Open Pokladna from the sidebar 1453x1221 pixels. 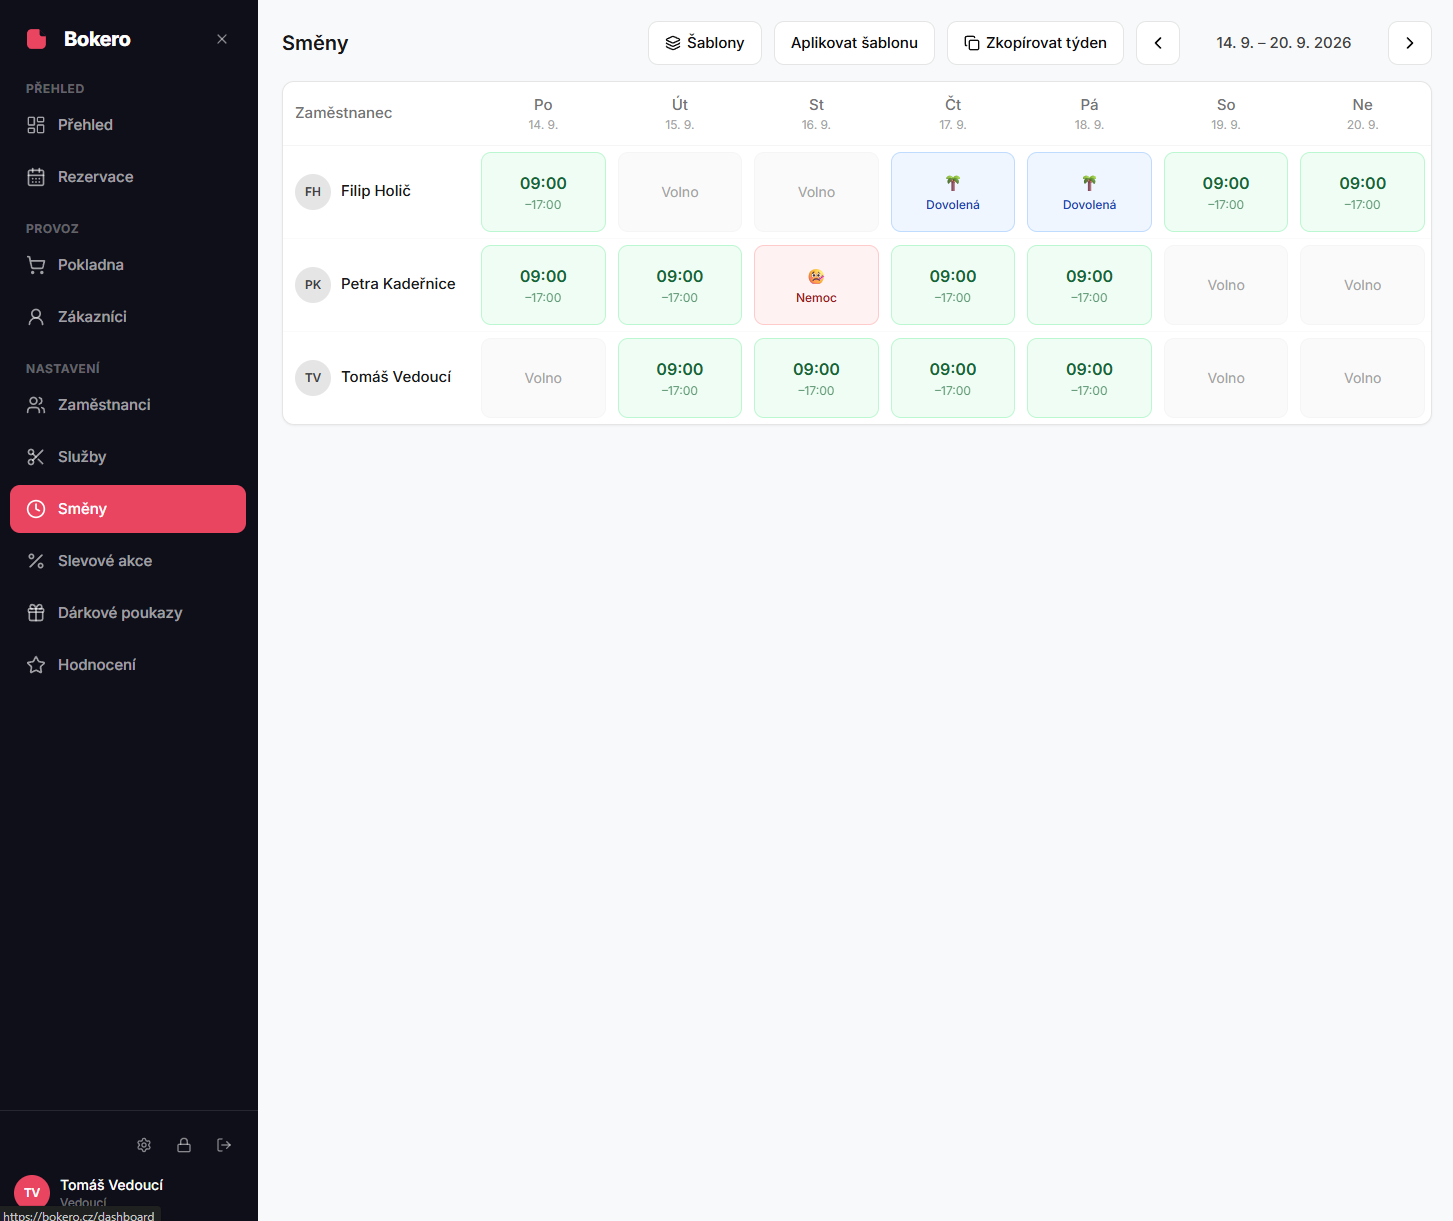coord(128,265)
